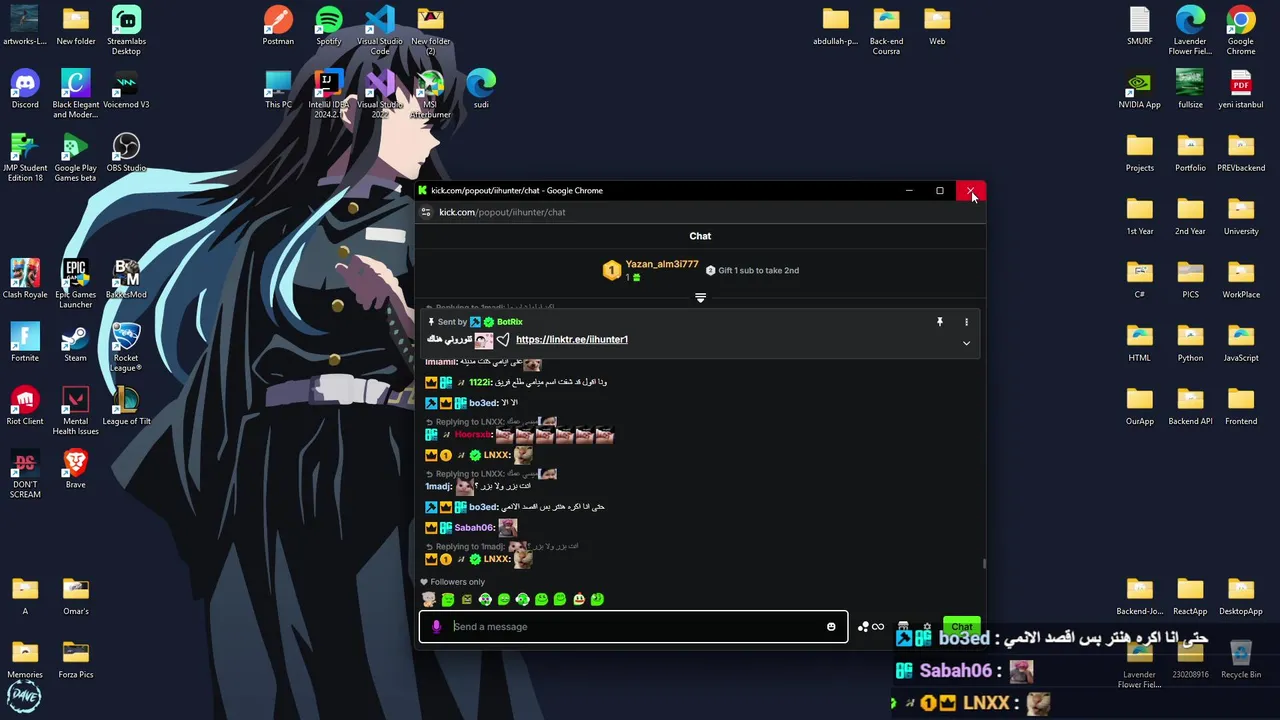The width and height of the screenshot is (1280, 720).
Task: Open the shop icon beside chat settings
Action: (x=904, y=627)
